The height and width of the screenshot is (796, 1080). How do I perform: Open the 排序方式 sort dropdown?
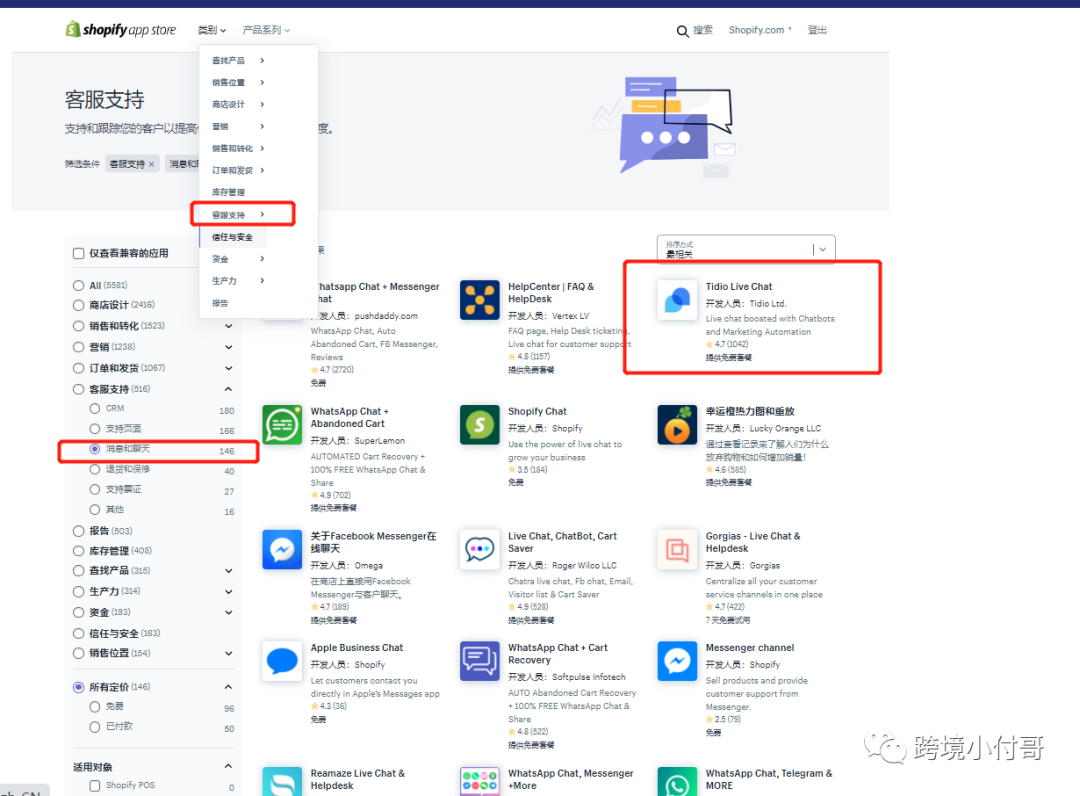click(746, 249)
